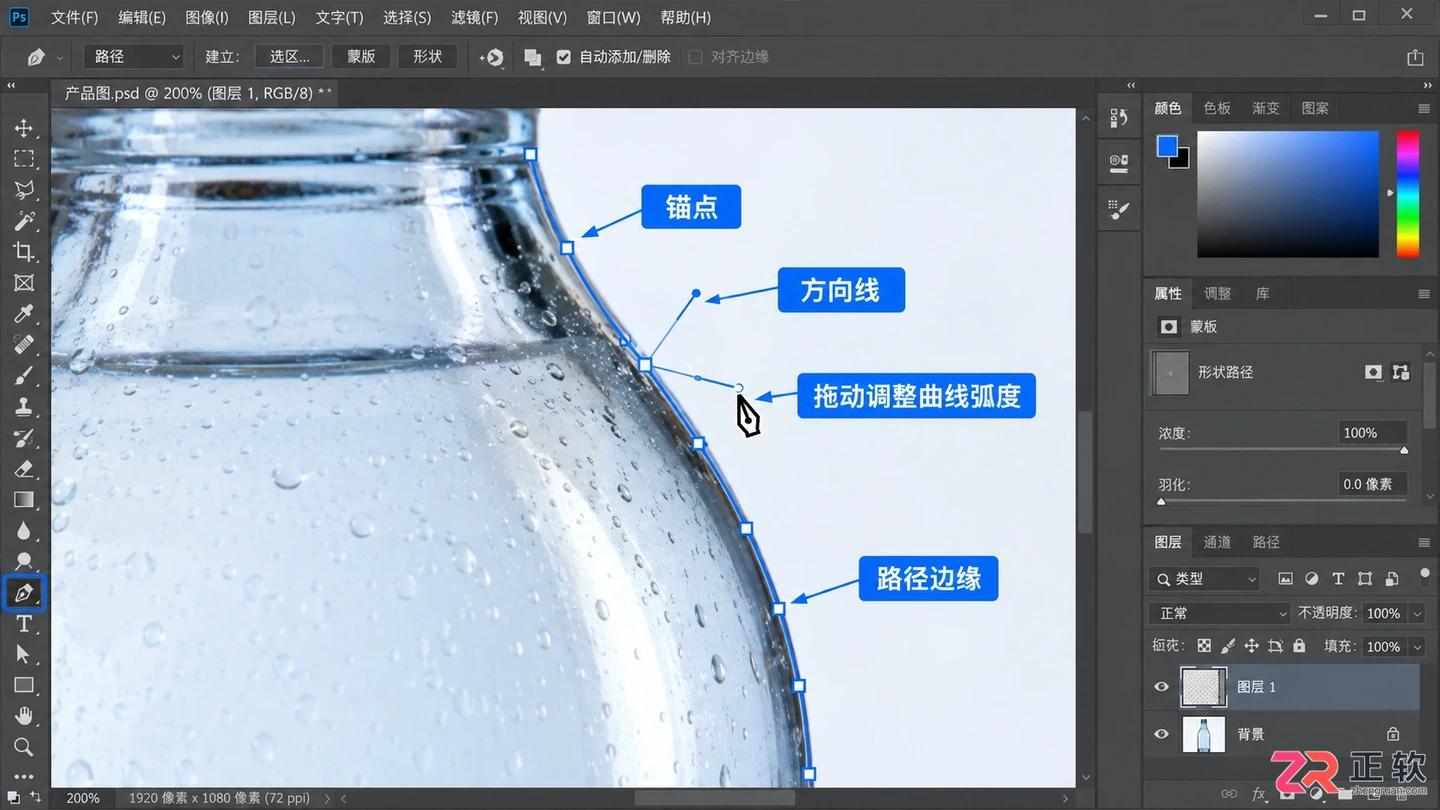Select the Path Selection arrow tool

coord(24,654)
